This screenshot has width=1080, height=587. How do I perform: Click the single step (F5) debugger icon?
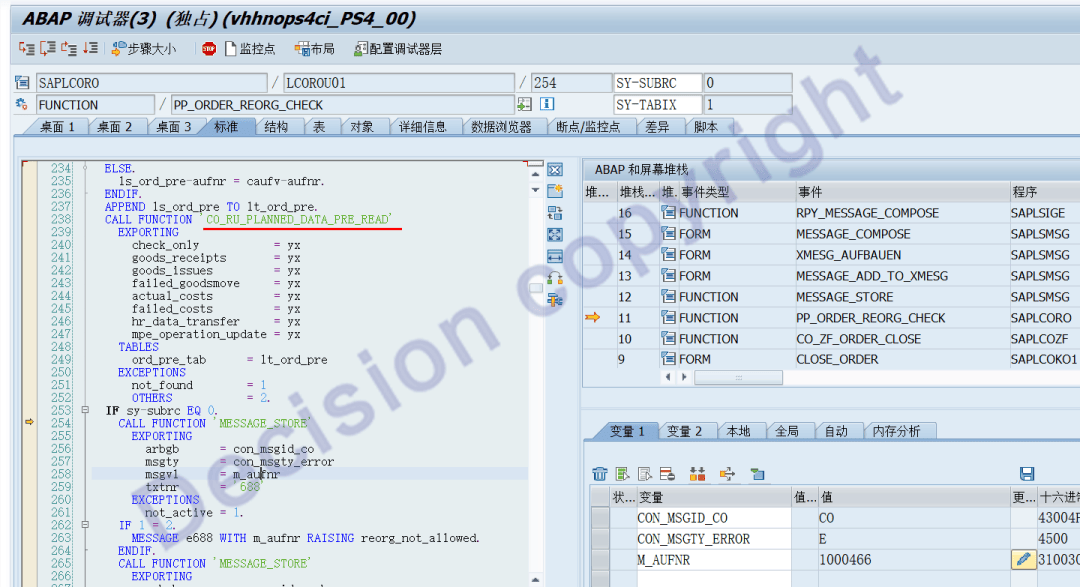pos(26,48)
